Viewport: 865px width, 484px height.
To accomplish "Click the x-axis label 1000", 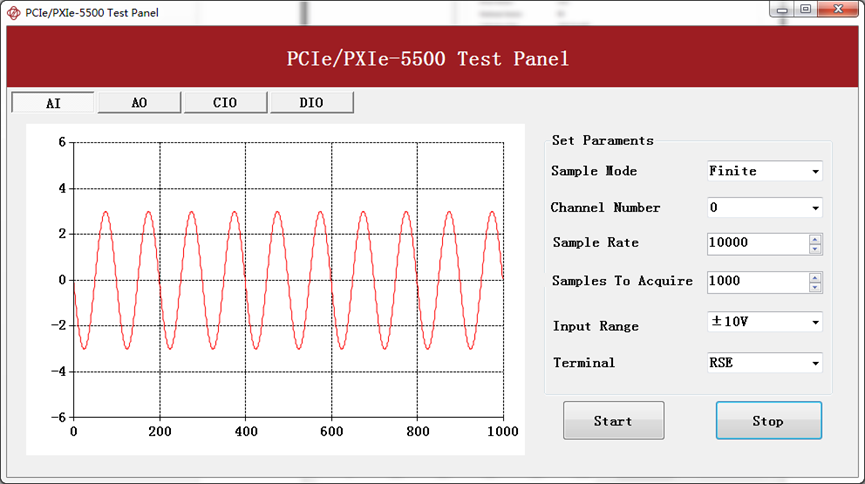I will (503, 432).
